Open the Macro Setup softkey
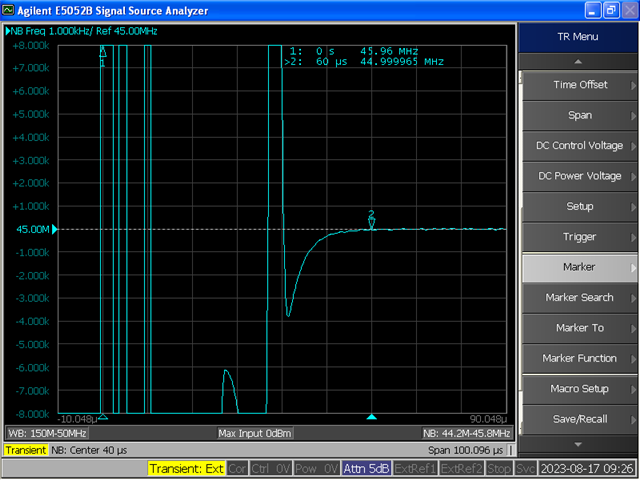Screen dimensions: 640x480 point(580,389)
